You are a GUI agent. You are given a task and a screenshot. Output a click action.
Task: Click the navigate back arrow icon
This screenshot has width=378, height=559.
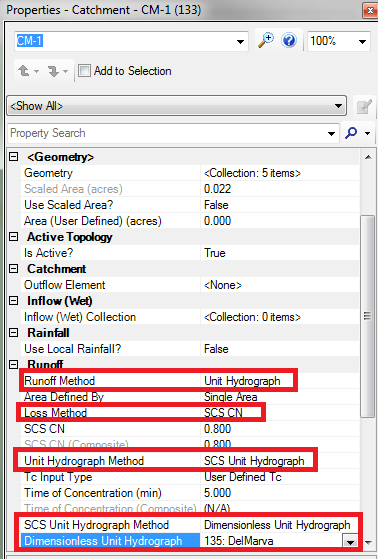(x=24, y=71)
